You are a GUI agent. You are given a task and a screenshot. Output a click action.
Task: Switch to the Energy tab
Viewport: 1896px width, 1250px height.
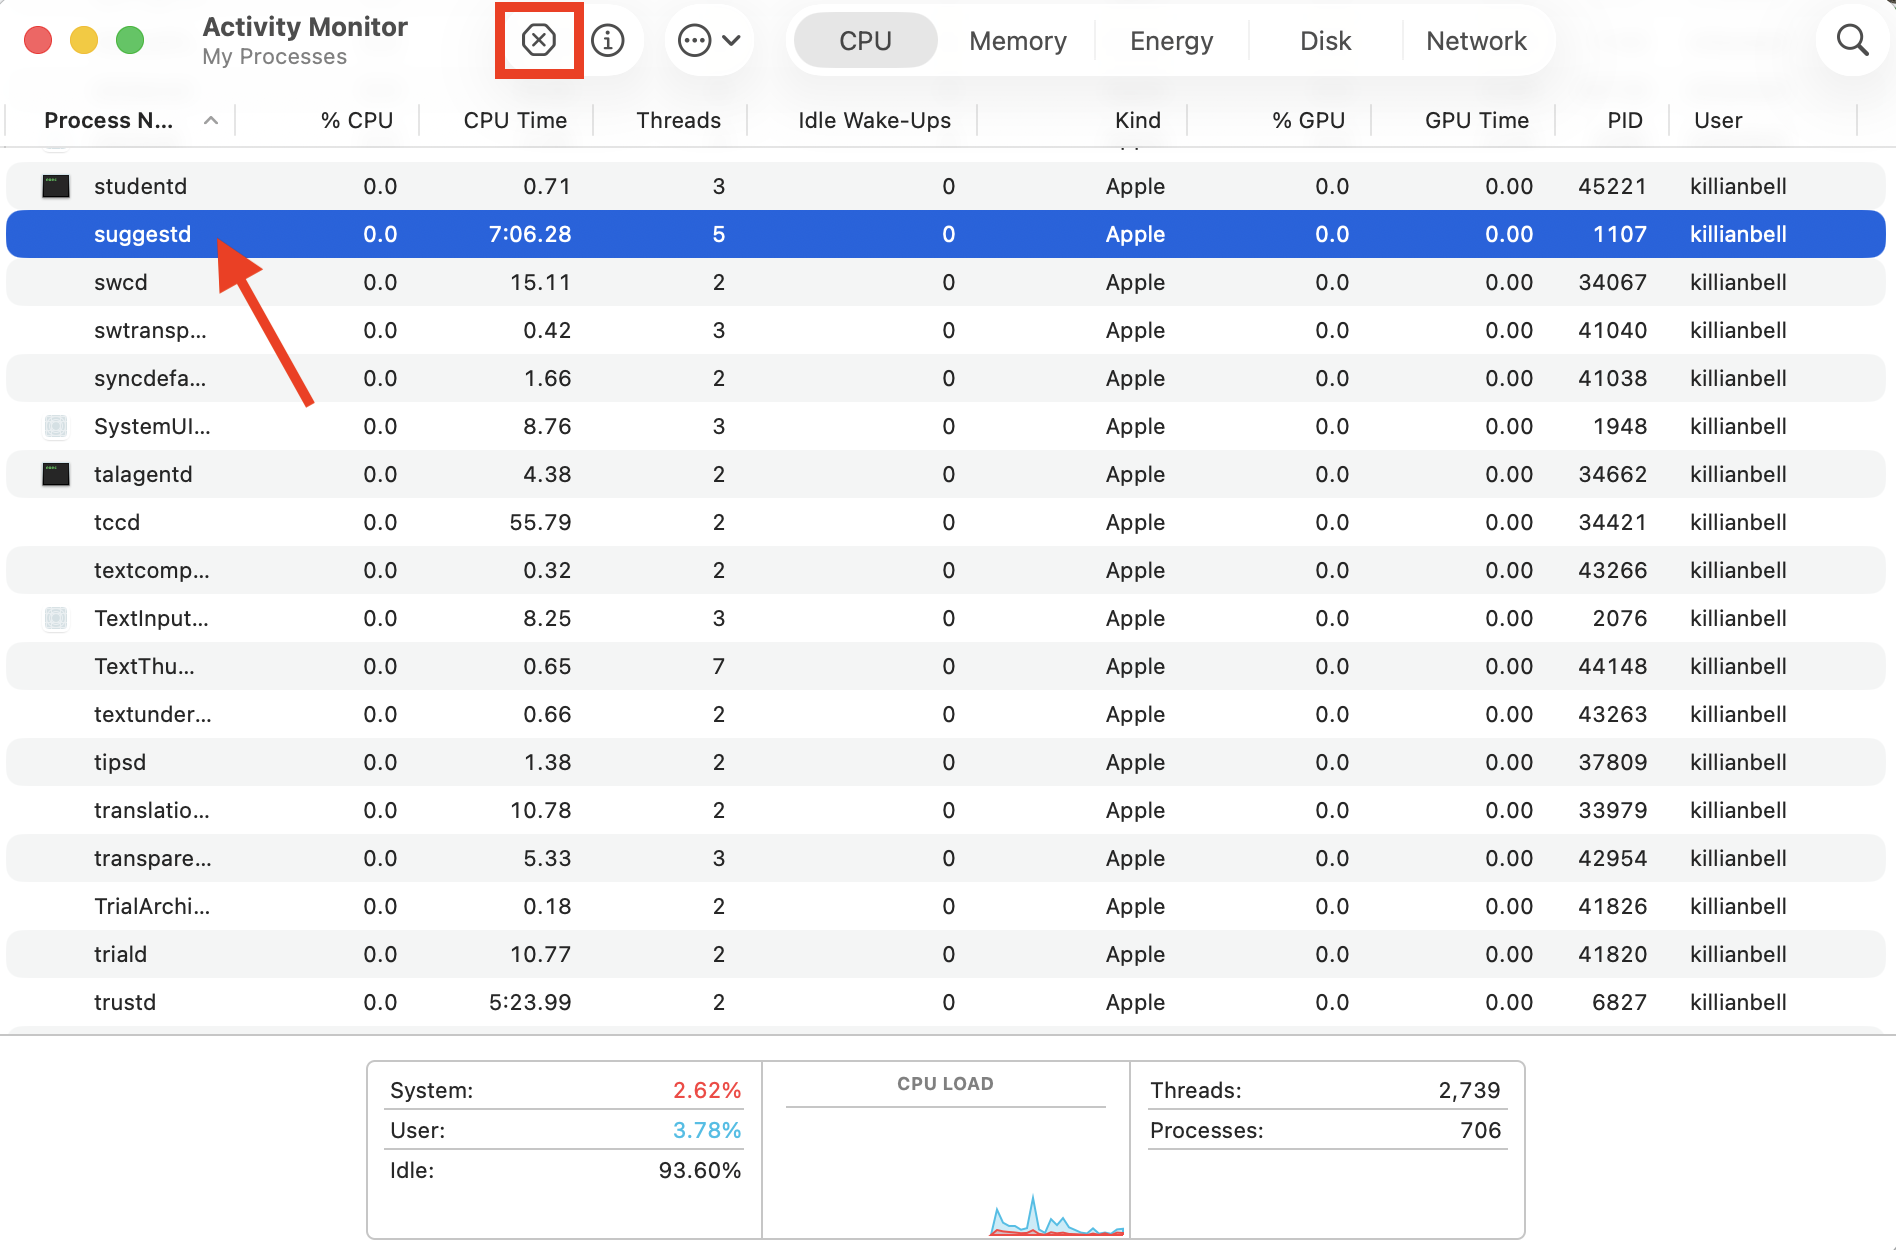click(x=1171, y=40)
